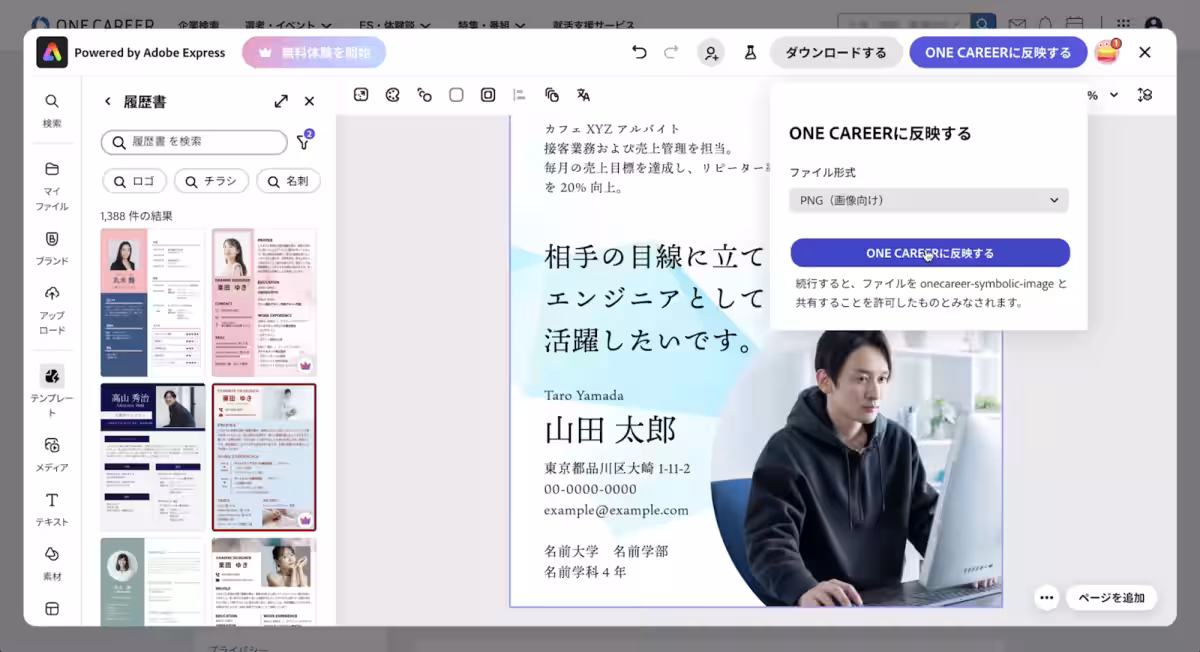Viewport: 1200px width, 652px height.
Task: Select the テキスト (Text) tool in the sidebar
Action: click(x=51, y=508)
